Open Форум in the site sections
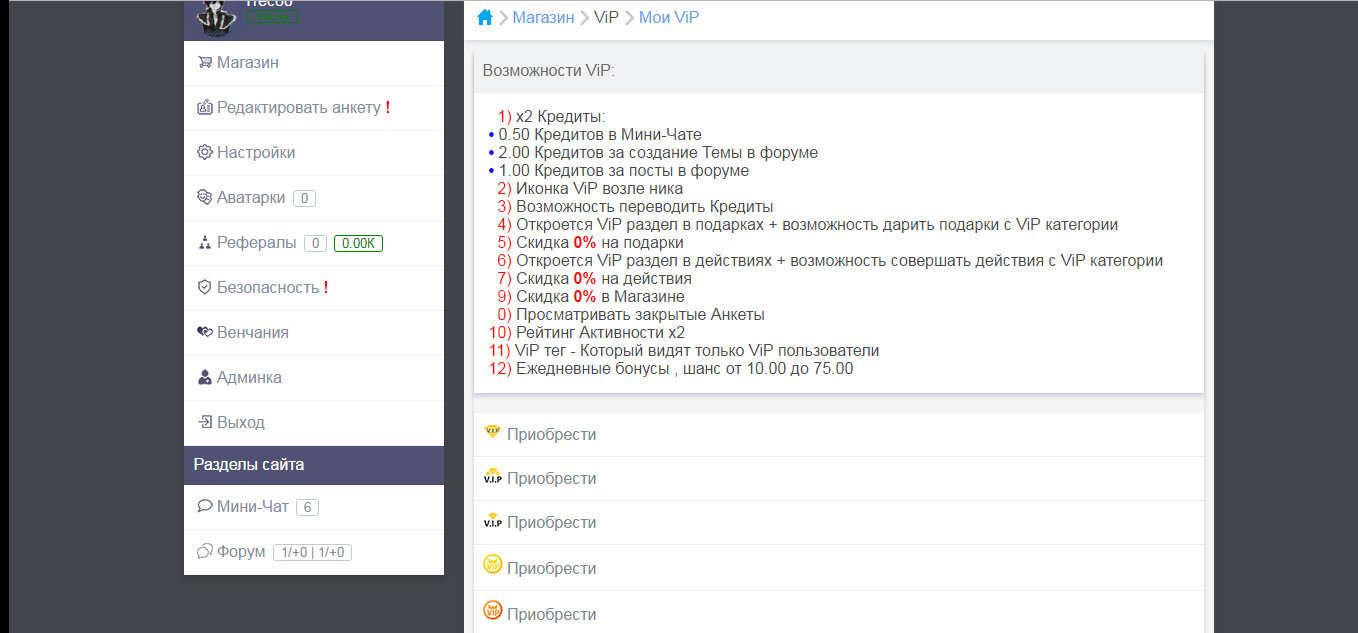 tap(241, 551)
